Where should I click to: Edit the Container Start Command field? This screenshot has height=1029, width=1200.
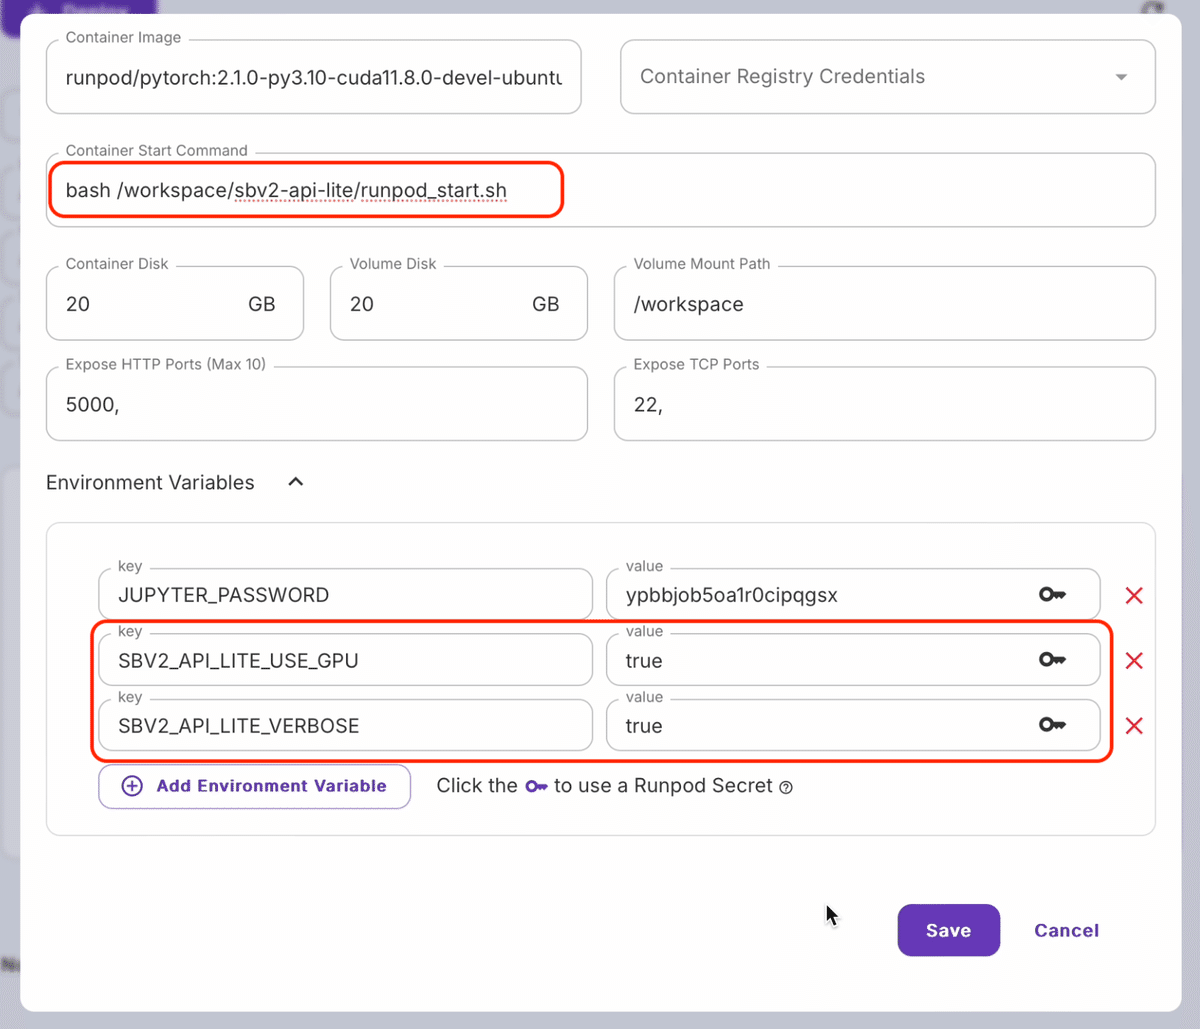pos(601,190)
